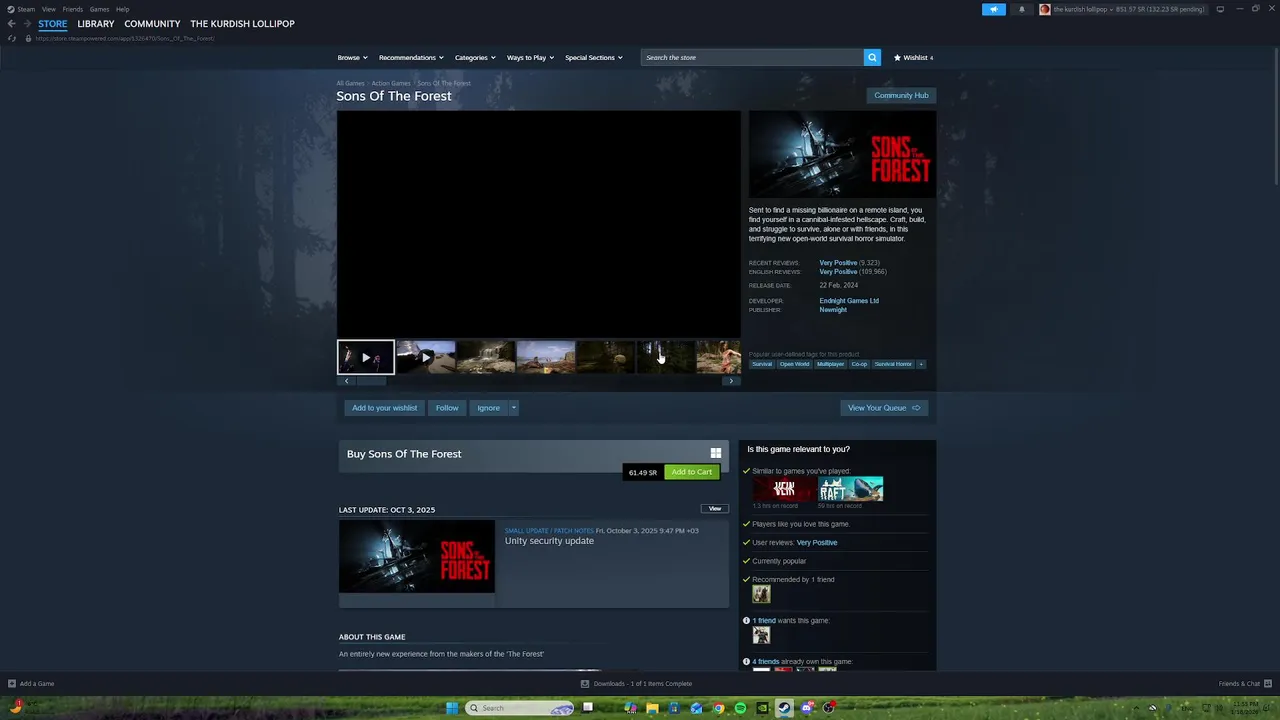Viewport: 1280px width, 720px height.
Task: Open Windows Start menu
Action: coord(451,708)
